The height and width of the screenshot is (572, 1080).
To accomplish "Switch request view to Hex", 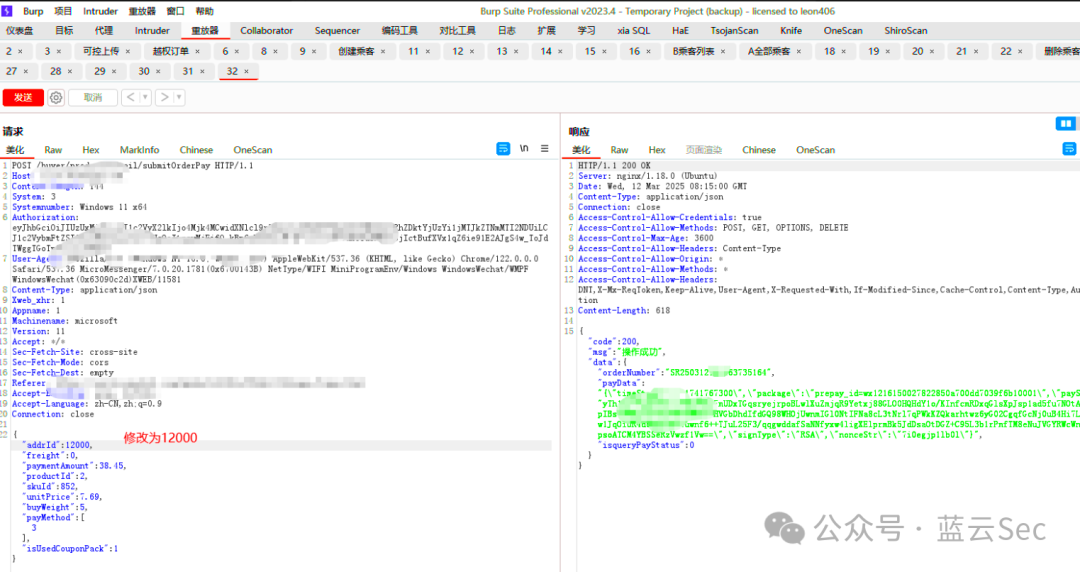I will (x=91, y=150).
